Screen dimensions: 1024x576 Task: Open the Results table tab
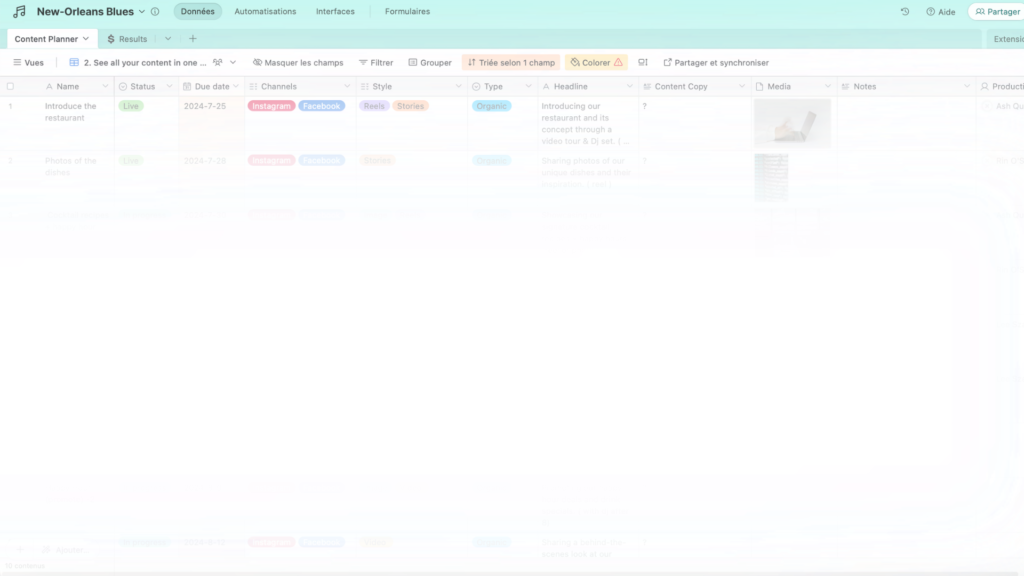[127, 39]
